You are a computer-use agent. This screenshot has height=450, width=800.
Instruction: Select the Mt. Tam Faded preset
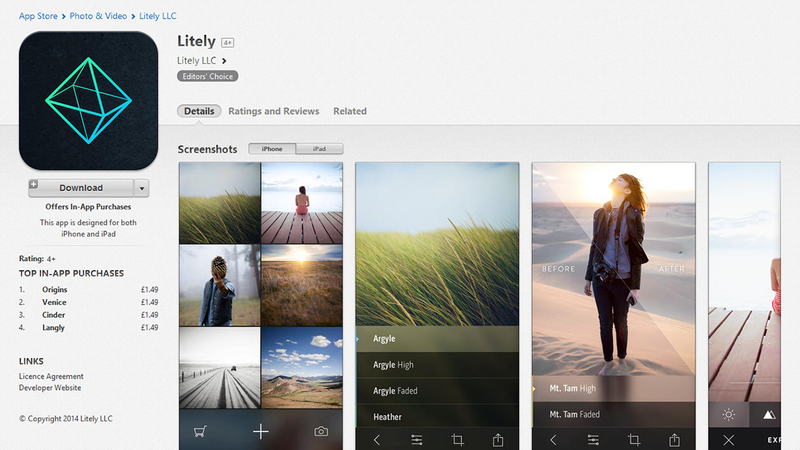(614, 414)
